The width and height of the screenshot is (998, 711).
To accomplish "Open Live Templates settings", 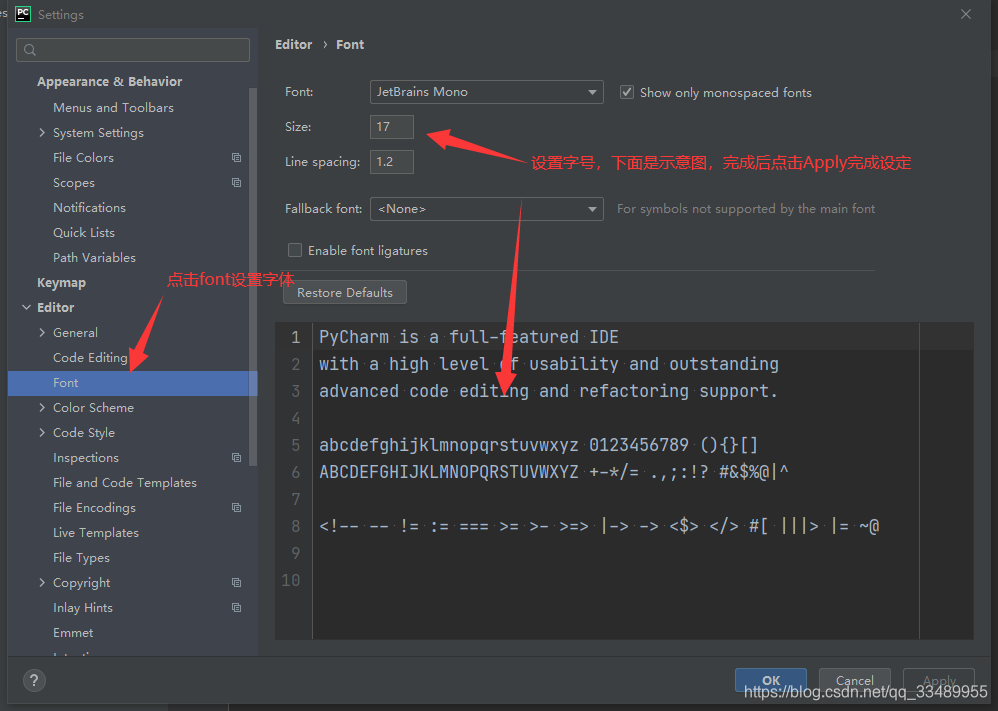I will point(95,533).
